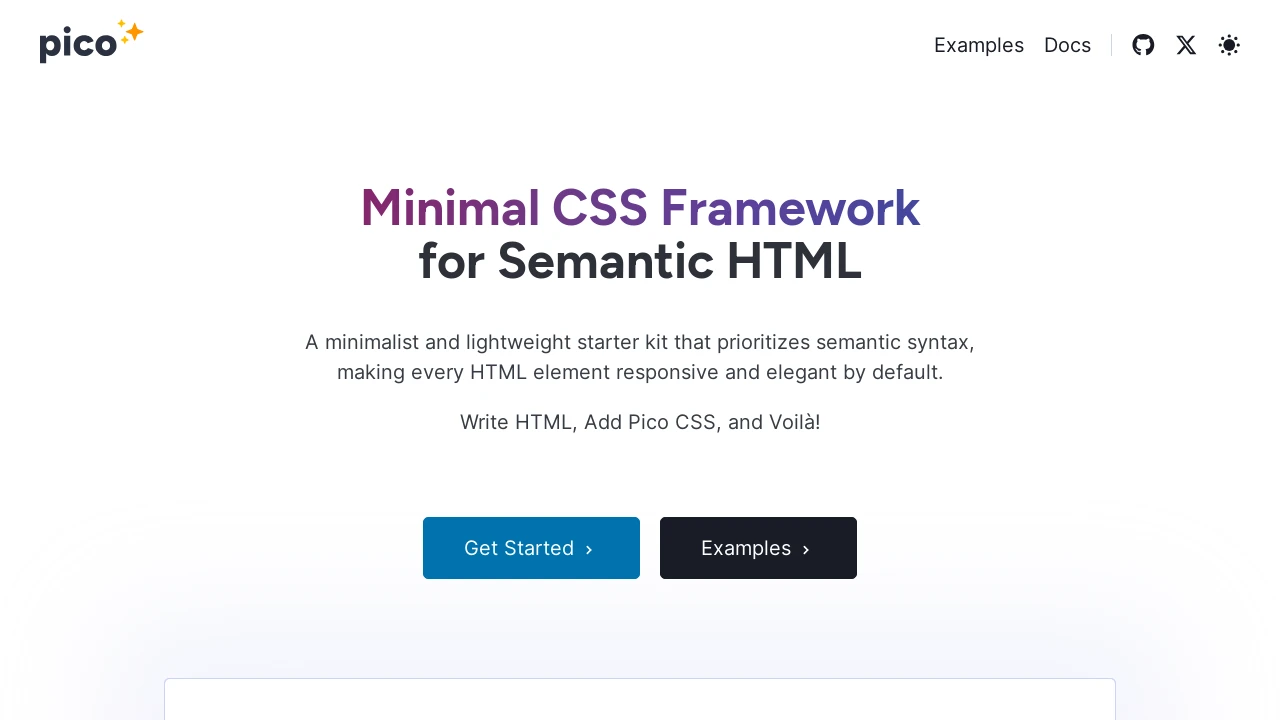Screen dimensions: 1280x720
Task: Toggle the light/dark theme sun icon
Action: [1229, 45]
